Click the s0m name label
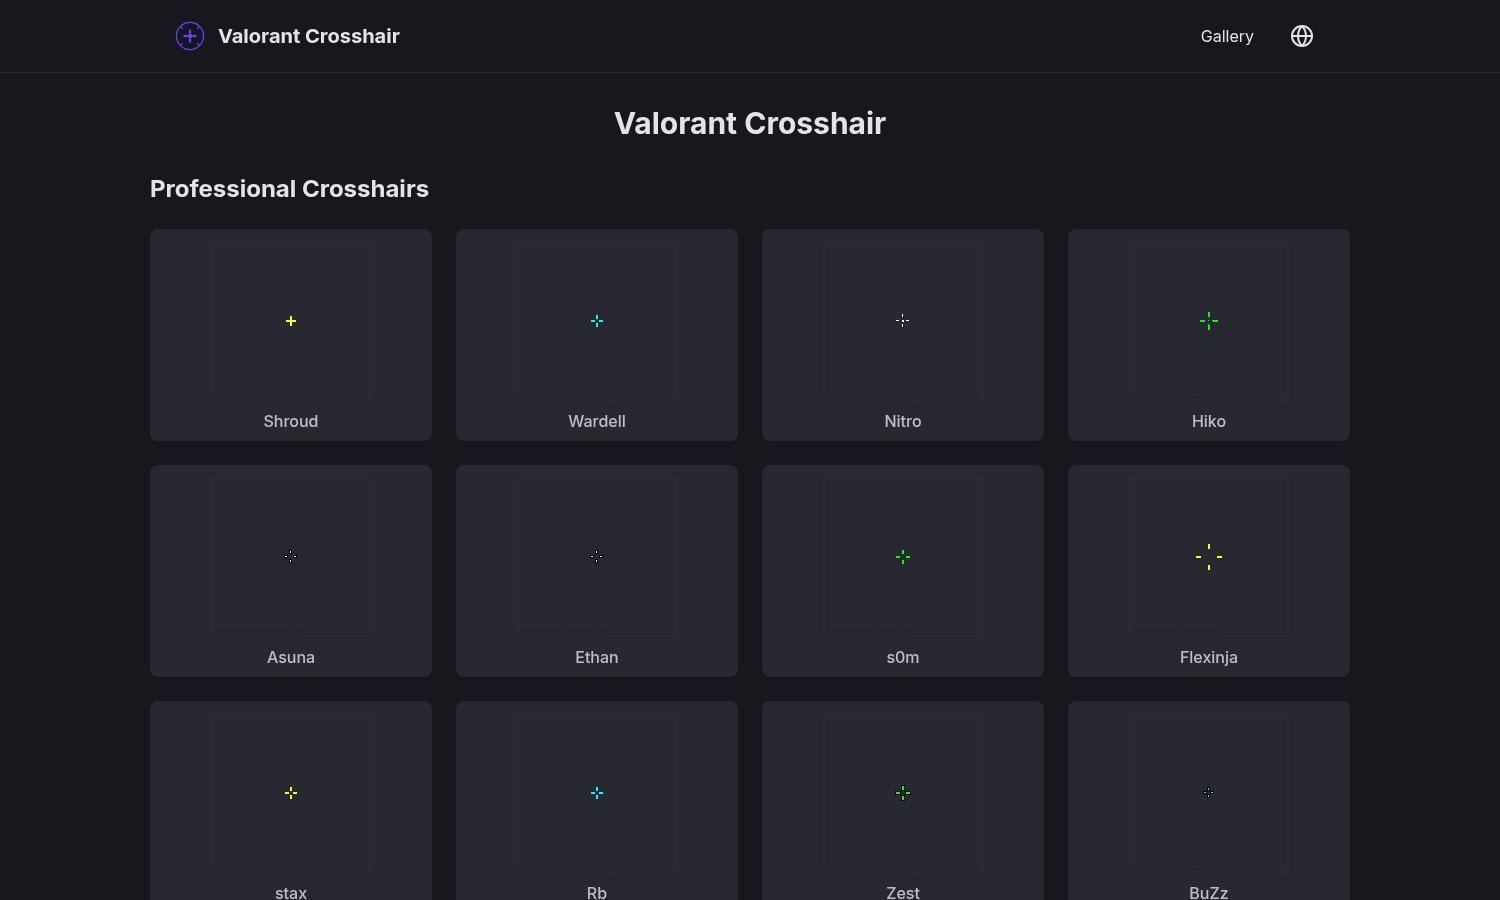This screenshot has height=900, width=1500. pos(903,657)
